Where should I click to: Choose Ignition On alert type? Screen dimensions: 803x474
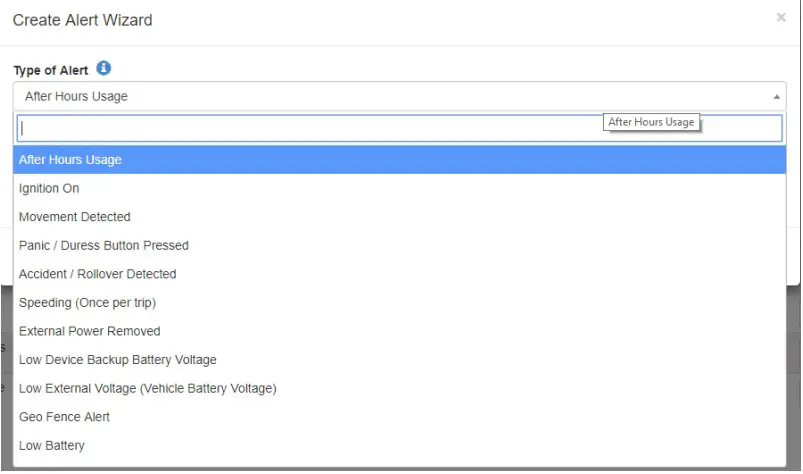49,188
